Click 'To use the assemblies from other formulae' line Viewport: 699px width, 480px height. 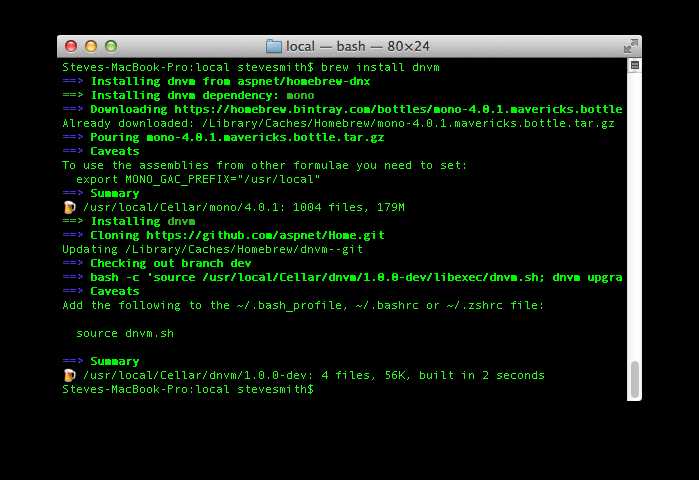tap(264, 165)
